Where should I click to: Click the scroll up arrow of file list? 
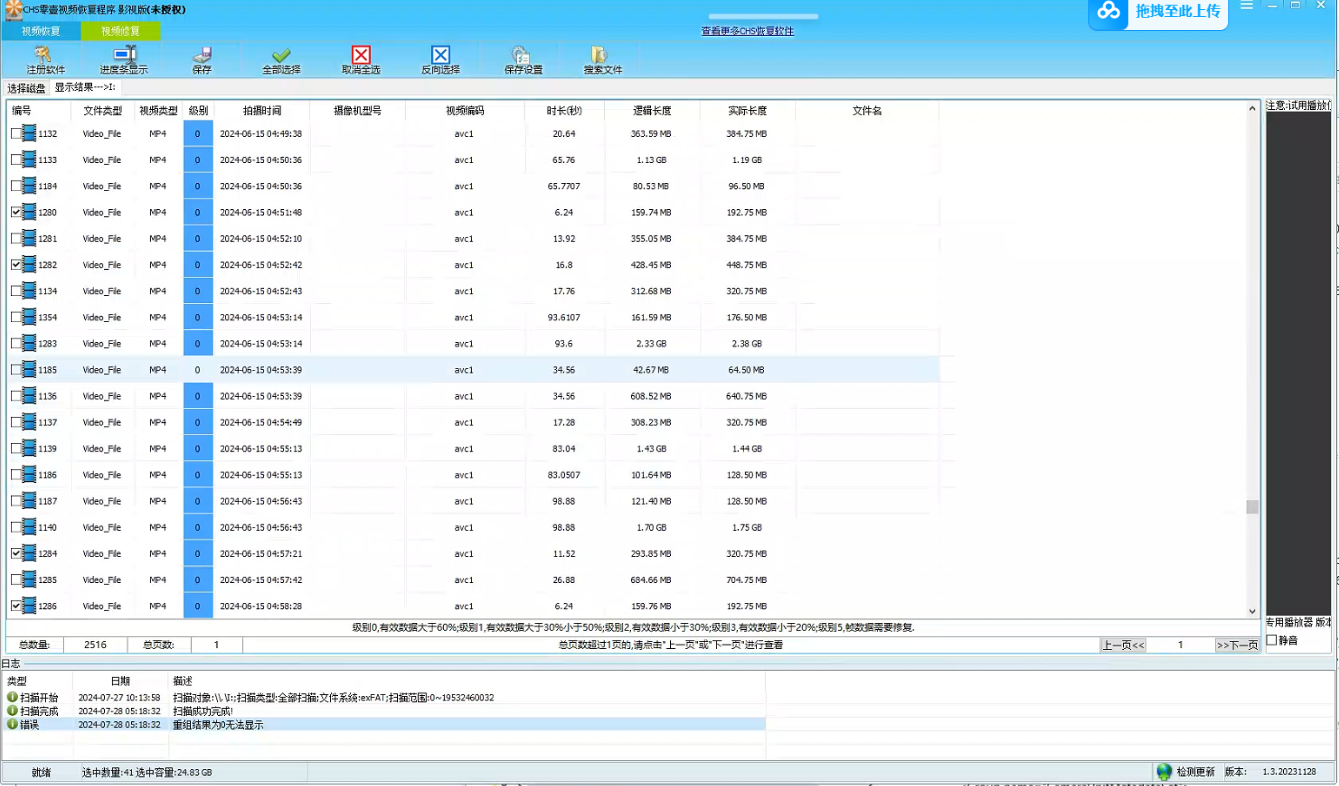click(1252, 107)
